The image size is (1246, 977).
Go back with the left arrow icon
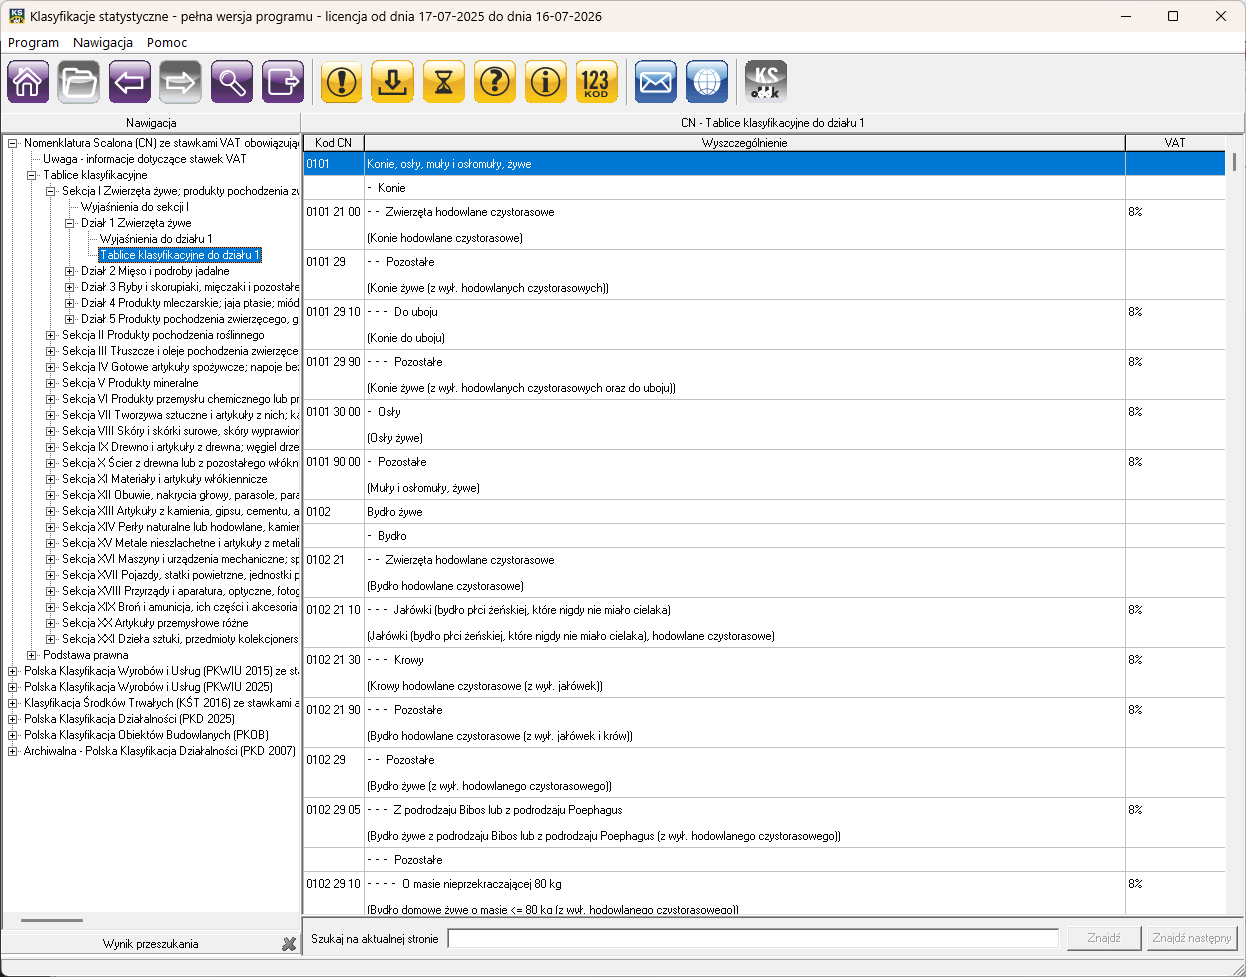click(x=130, y=82)
